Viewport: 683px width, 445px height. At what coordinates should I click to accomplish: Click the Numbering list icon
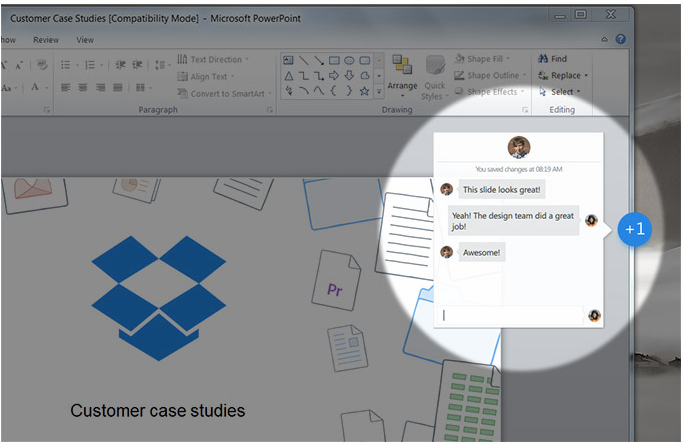point(90,65)
